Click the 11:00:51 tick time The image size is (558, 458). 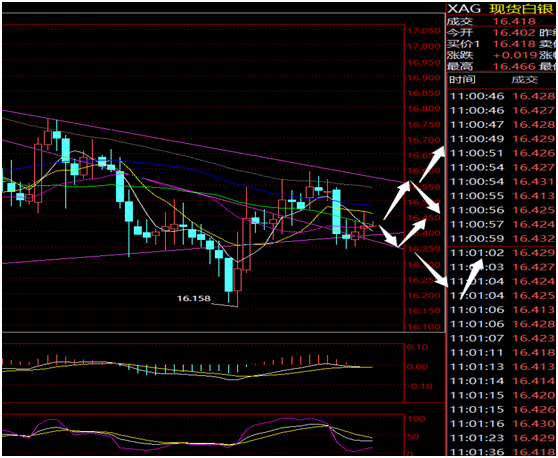coord(477,153)
